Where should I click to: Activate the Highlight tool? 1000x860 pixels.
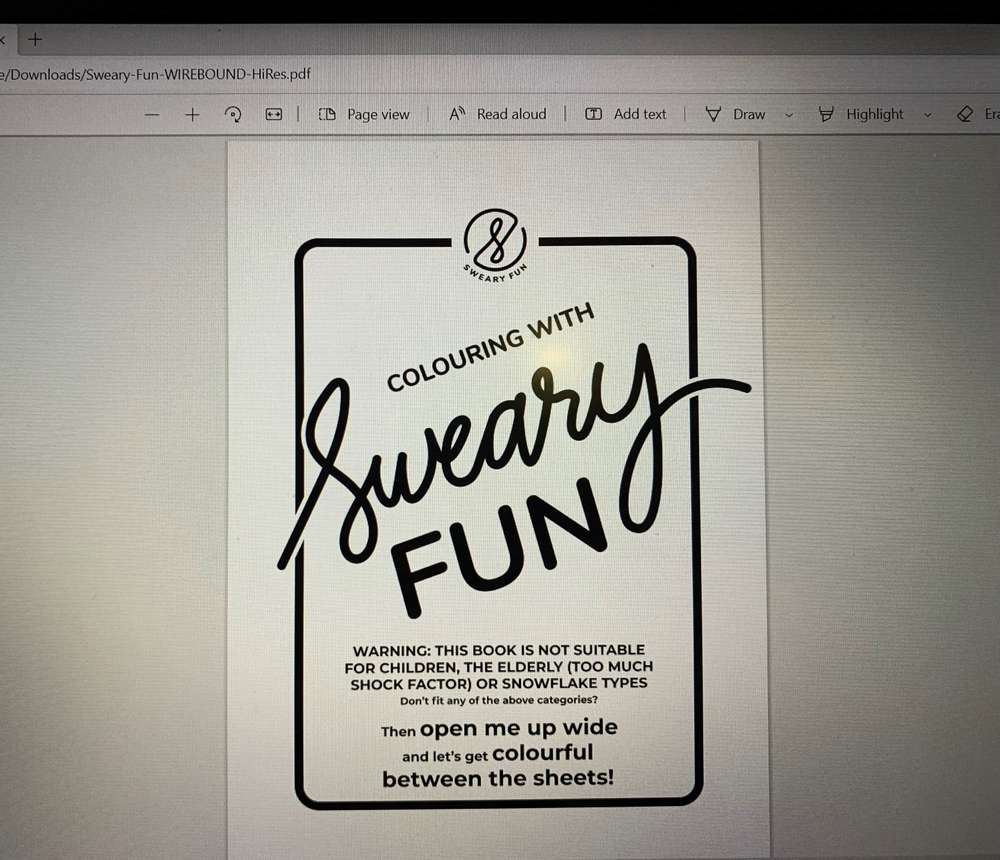coord(861,114)
